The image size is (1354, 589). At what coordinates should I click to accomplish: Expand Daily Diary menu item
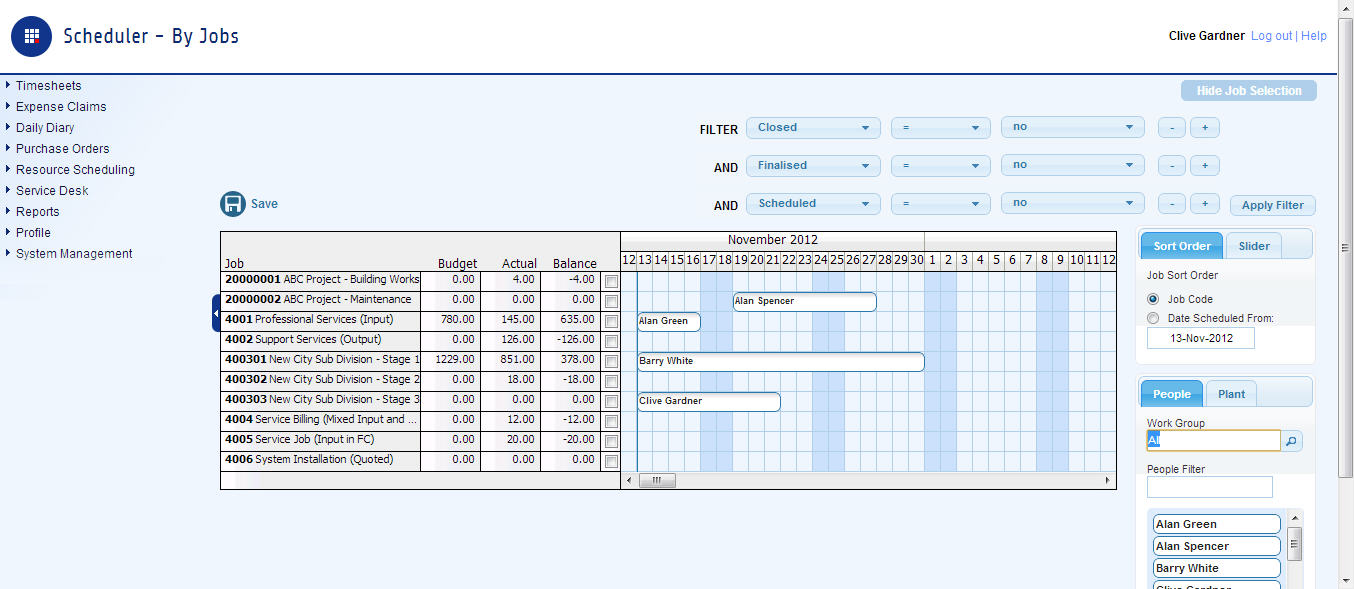click(45, 128)
